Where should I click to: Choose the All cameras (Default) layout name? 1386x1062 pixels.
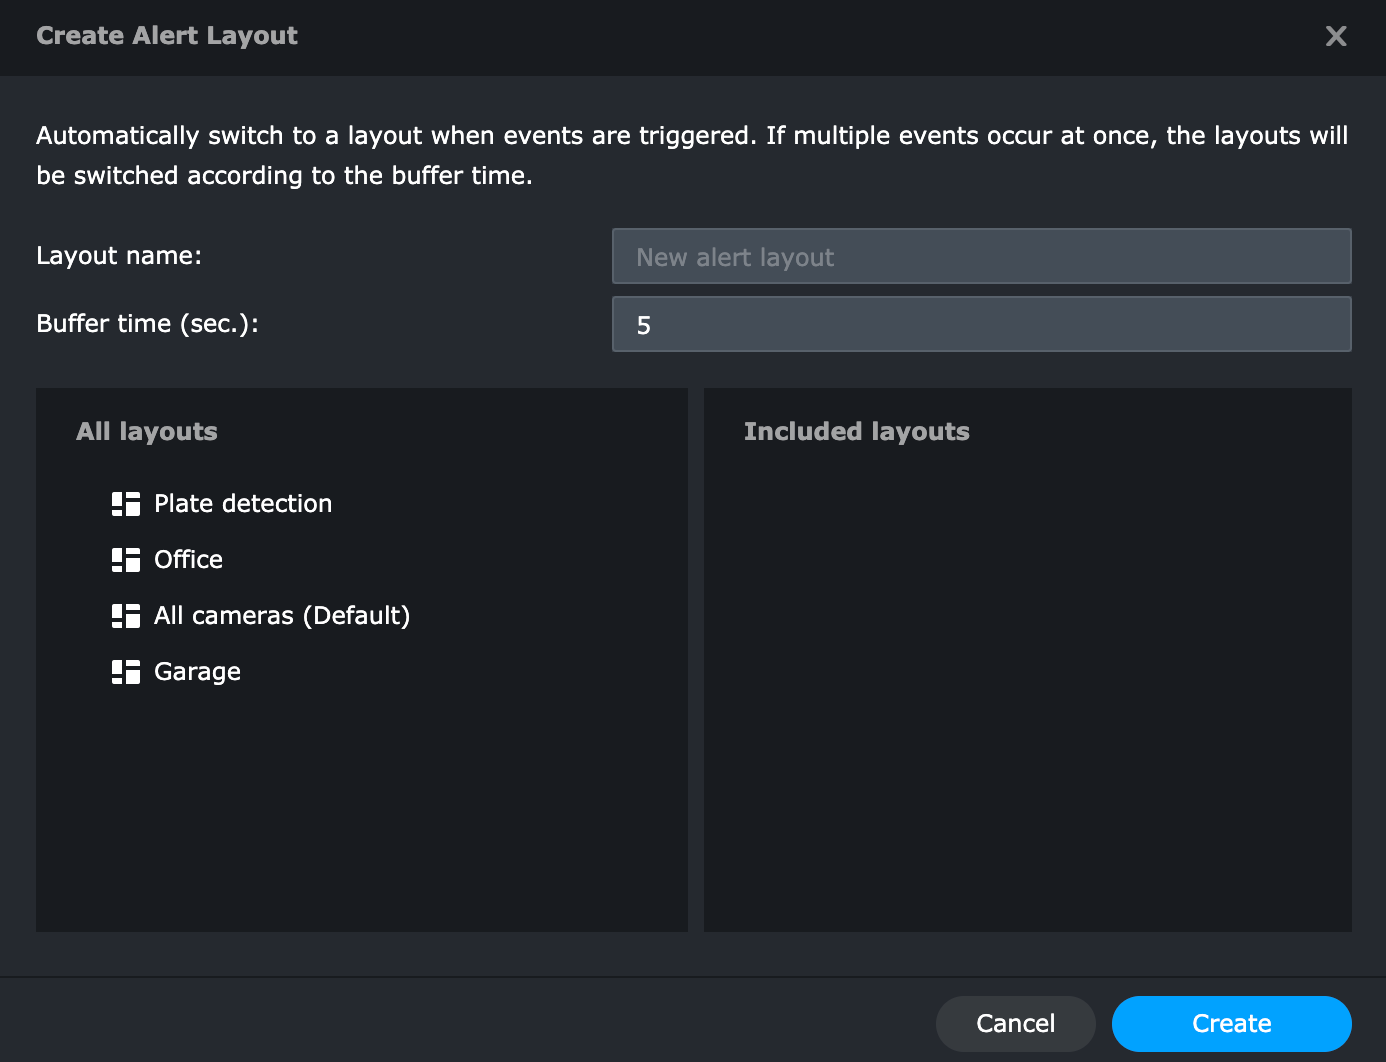[x=282, y=616]
